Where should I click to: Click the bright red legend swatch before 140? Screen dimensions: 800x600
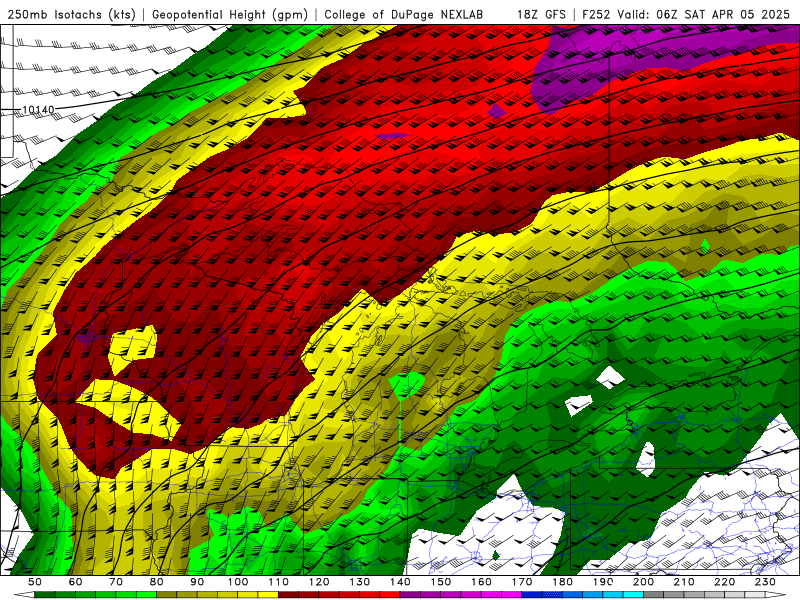pos(390,595)
